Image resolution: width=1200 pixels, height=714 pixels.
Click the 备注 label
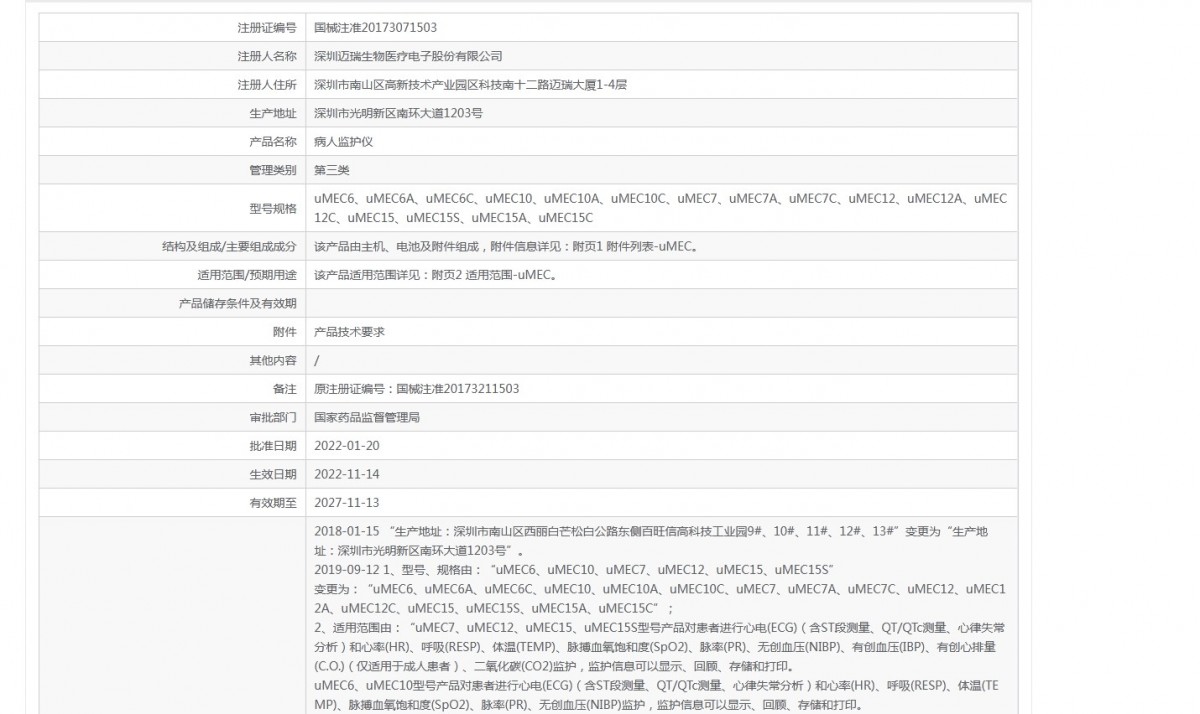284,388
